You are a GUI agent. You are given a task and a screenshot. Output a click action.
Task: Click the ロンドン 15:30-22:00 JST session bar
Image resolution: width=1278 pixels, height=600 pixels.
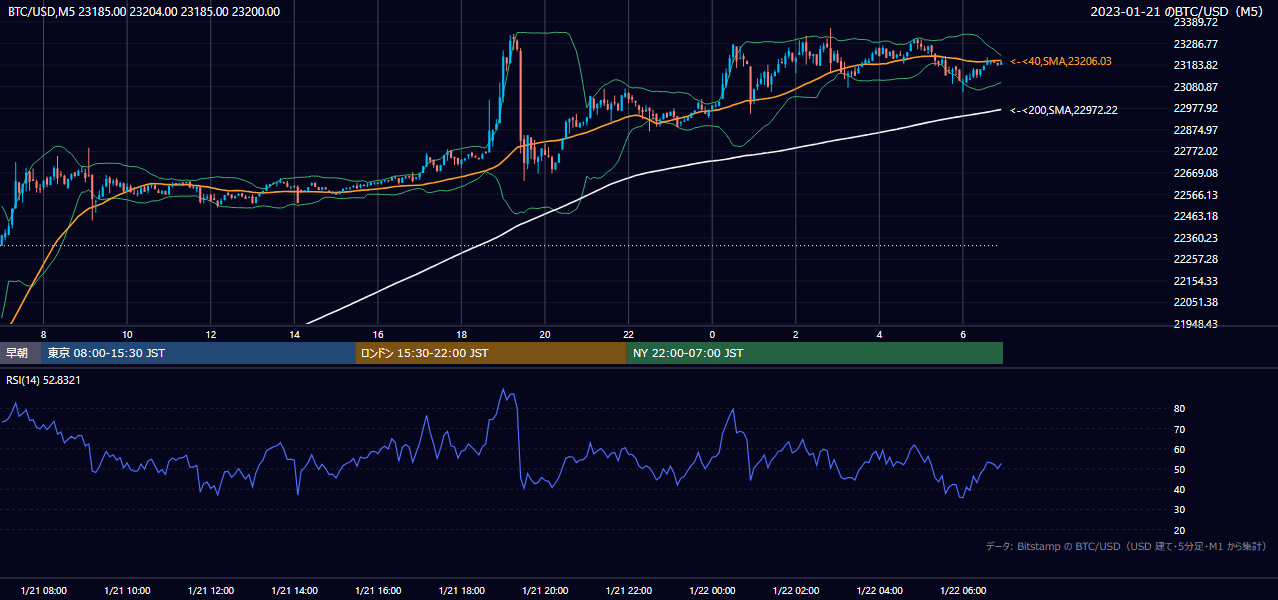[491, 353]
